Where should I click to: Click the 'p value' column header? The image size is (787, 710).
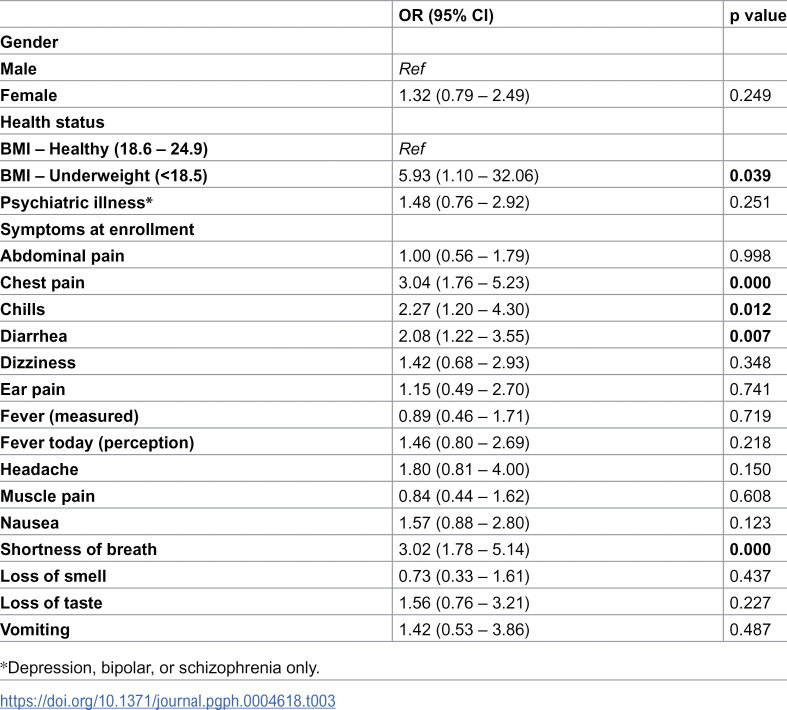click(x=758, y=16)
